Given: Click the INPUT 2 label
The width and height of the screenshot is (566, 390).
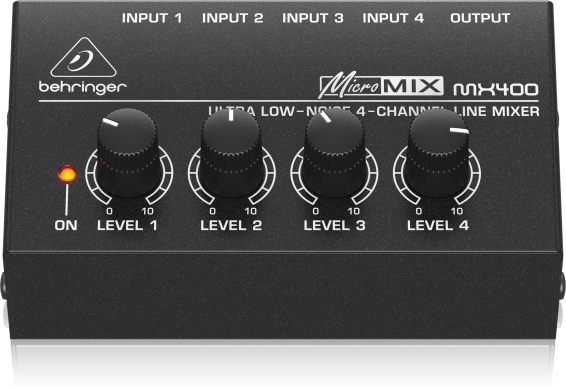Looking at the screenshot, I should [x=232, y=18].
